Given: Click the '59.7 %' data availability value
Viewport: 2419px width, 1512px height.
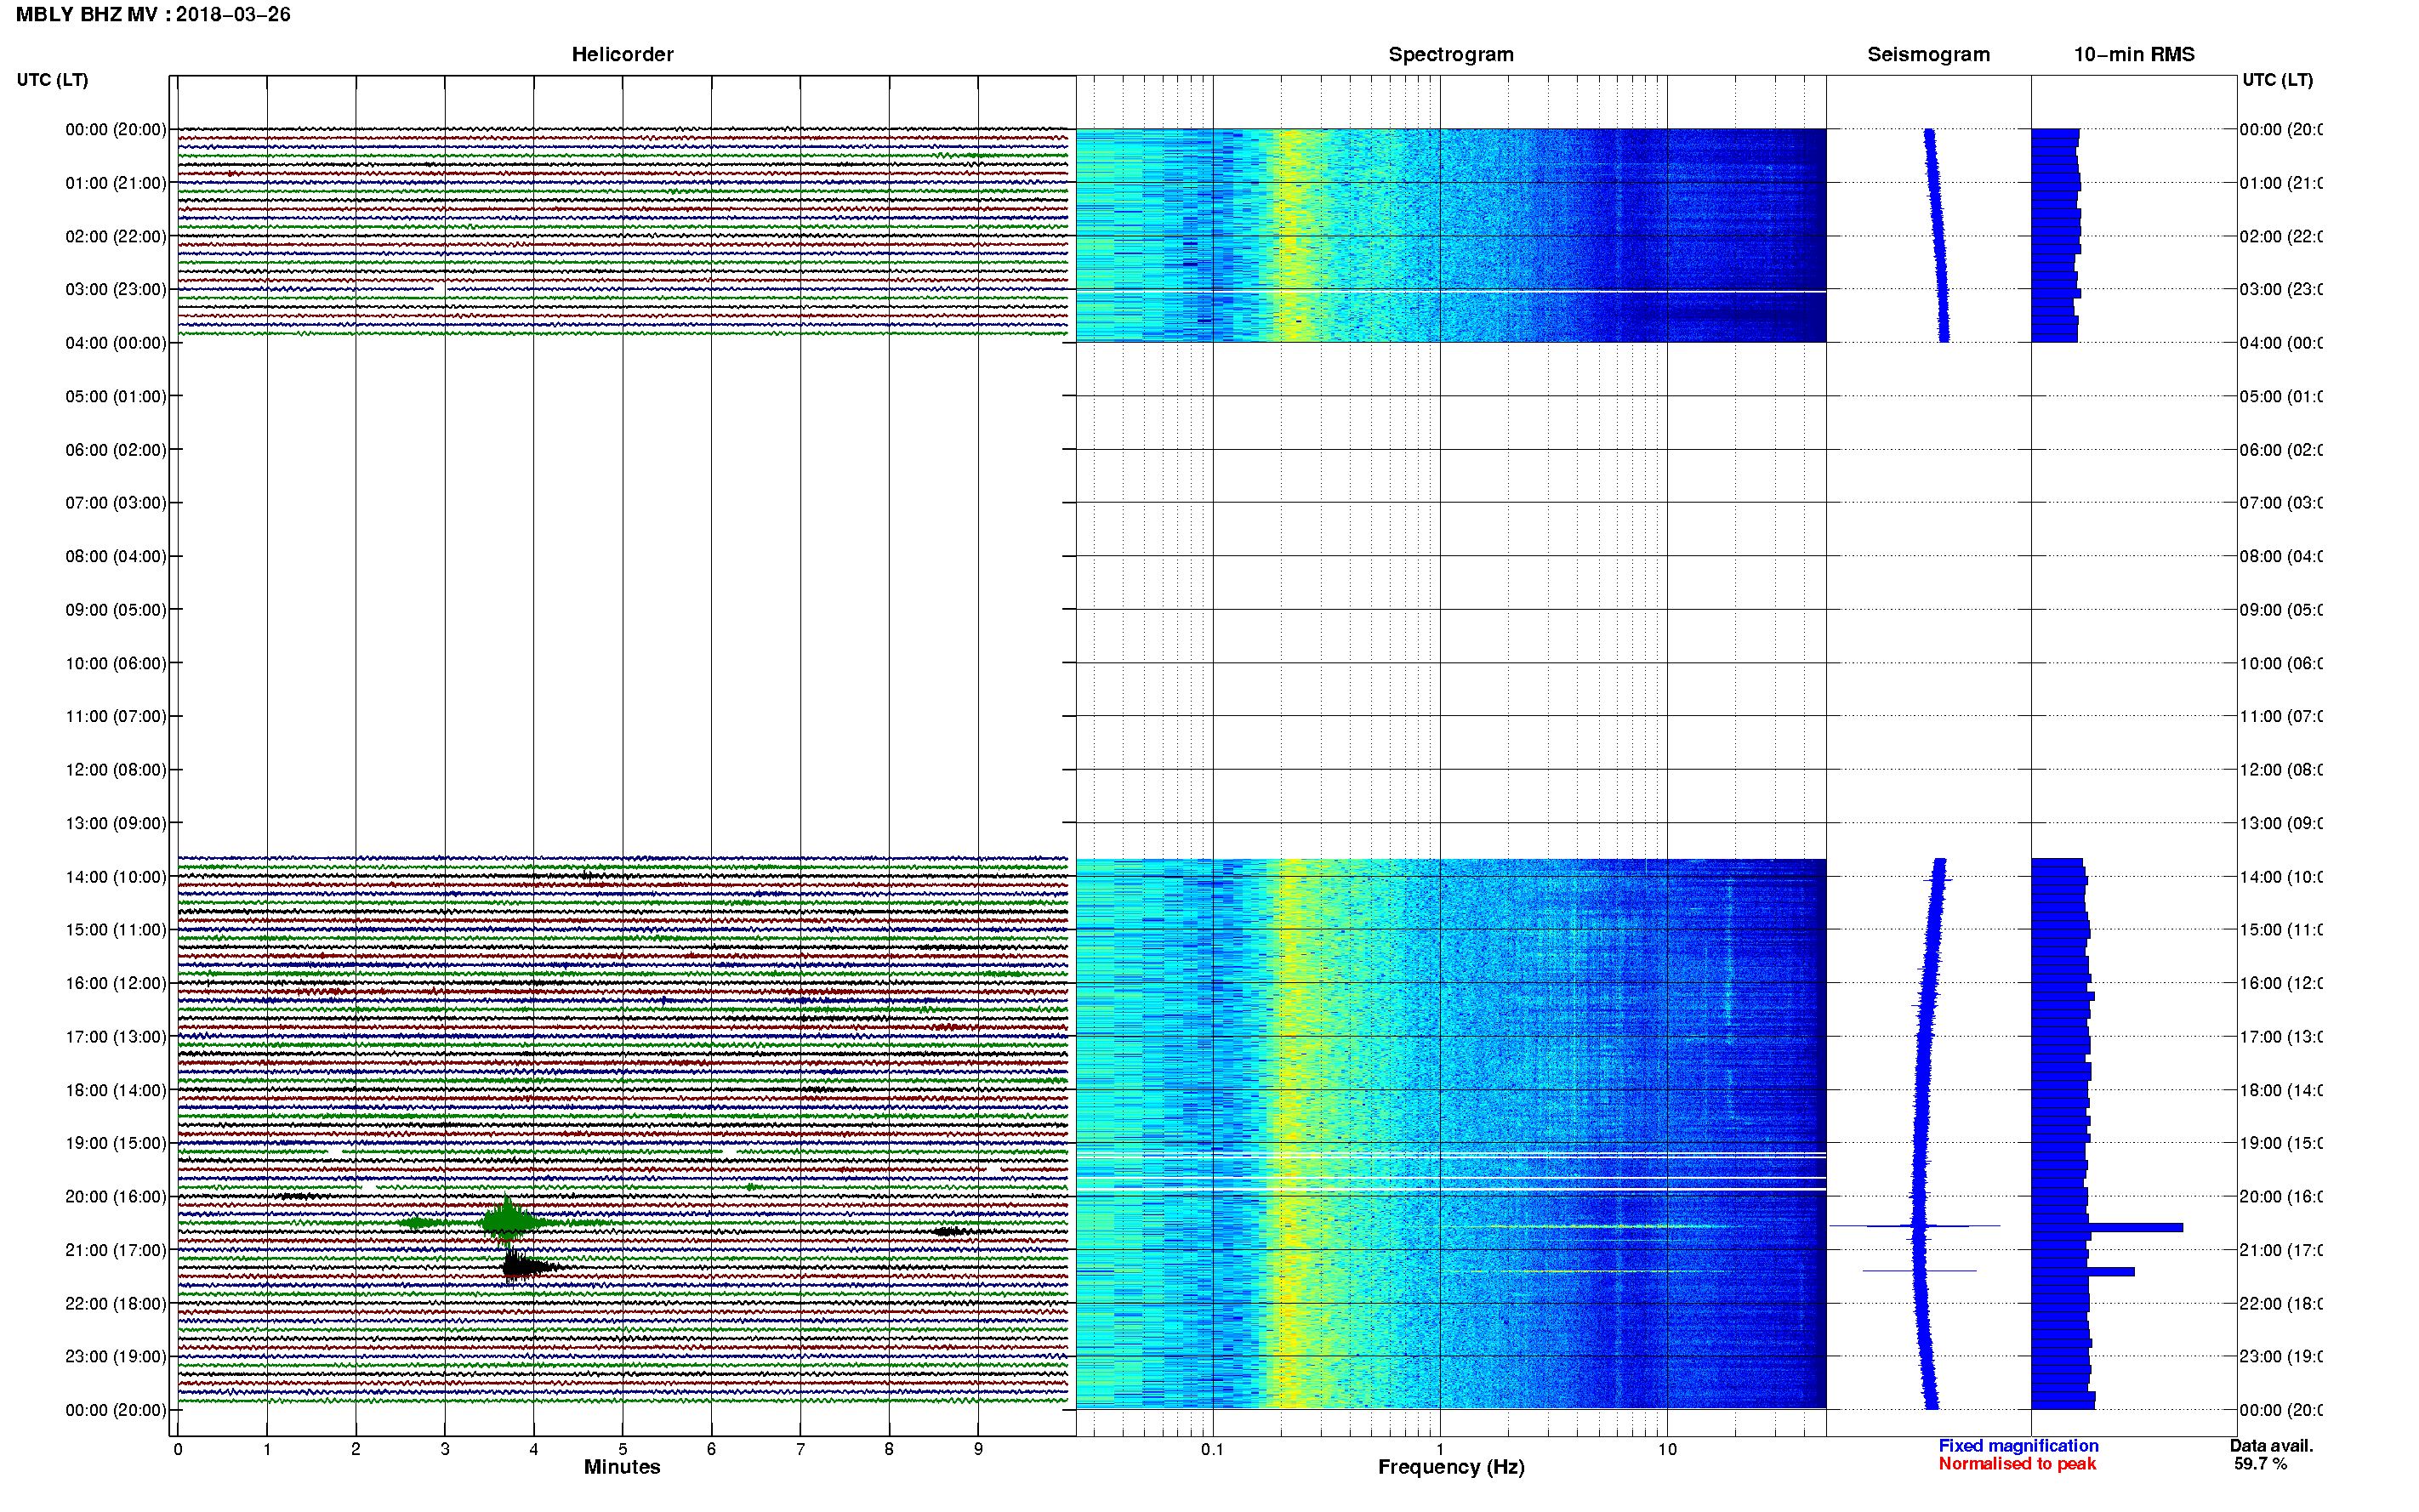Looking at the screenshot, I should 2260,1464.
